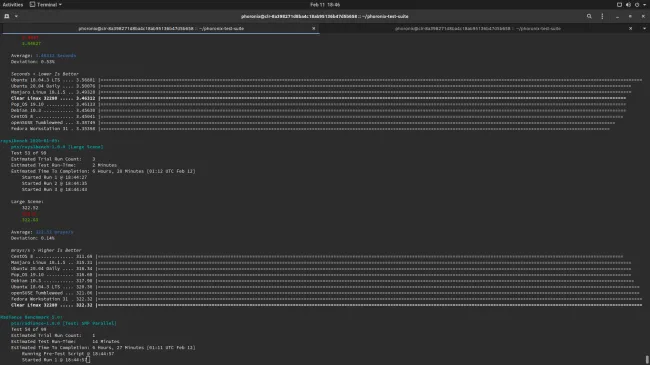Click 'Deviation: 0.53%' line
The width and height of the screenshot is (650, 365).
[x=33, y=61]
